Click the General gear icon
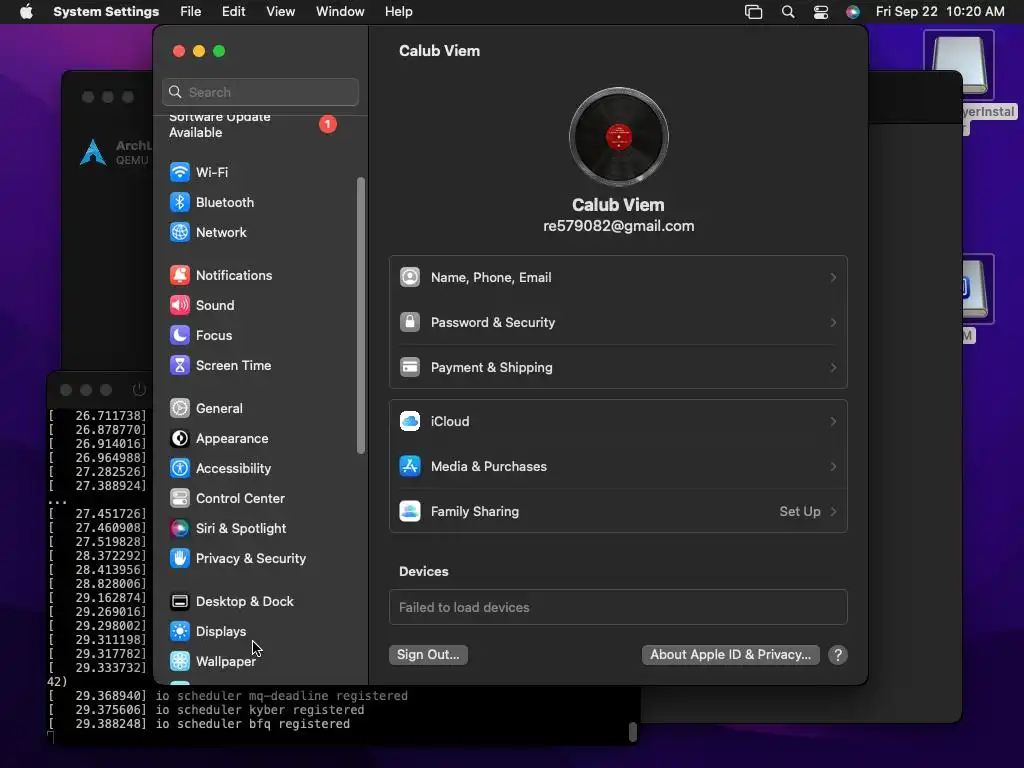 point(180,409)
